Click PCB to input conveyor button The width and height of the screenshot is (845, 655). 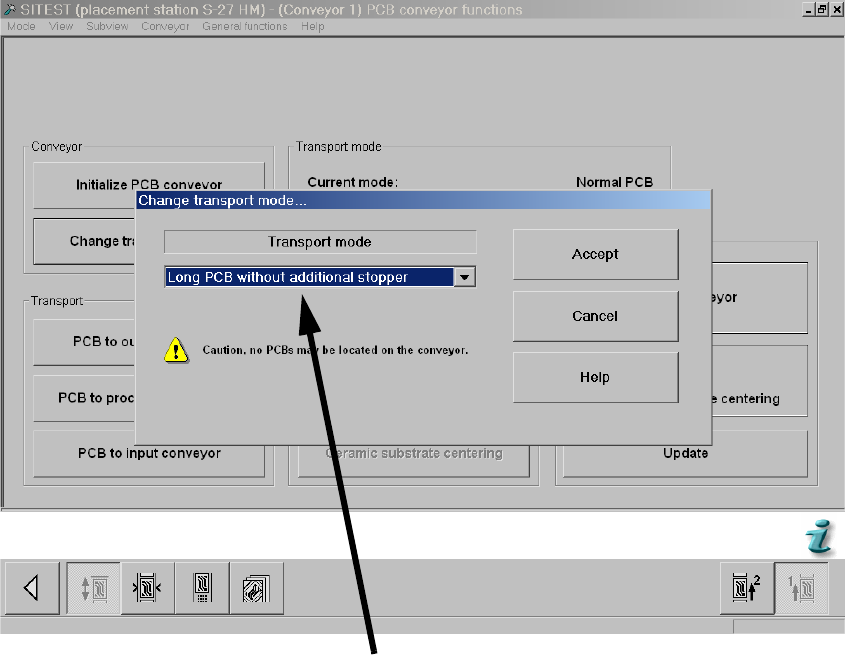tap(149, 453)
